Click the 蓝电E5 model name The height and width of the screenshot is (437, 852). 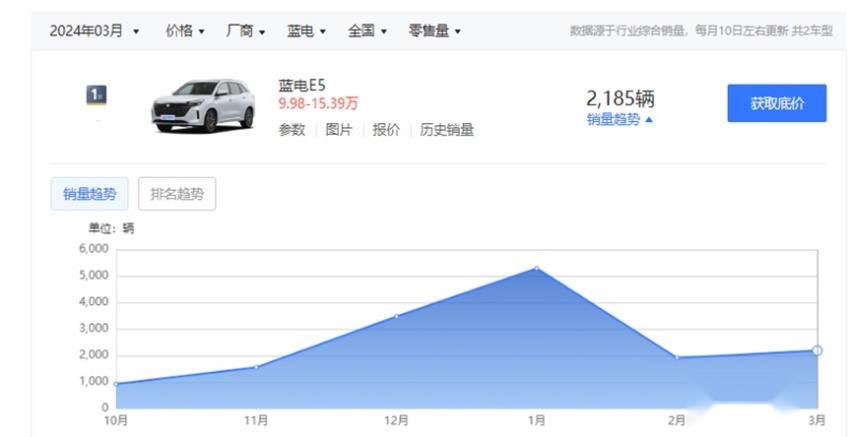(302, 86)
